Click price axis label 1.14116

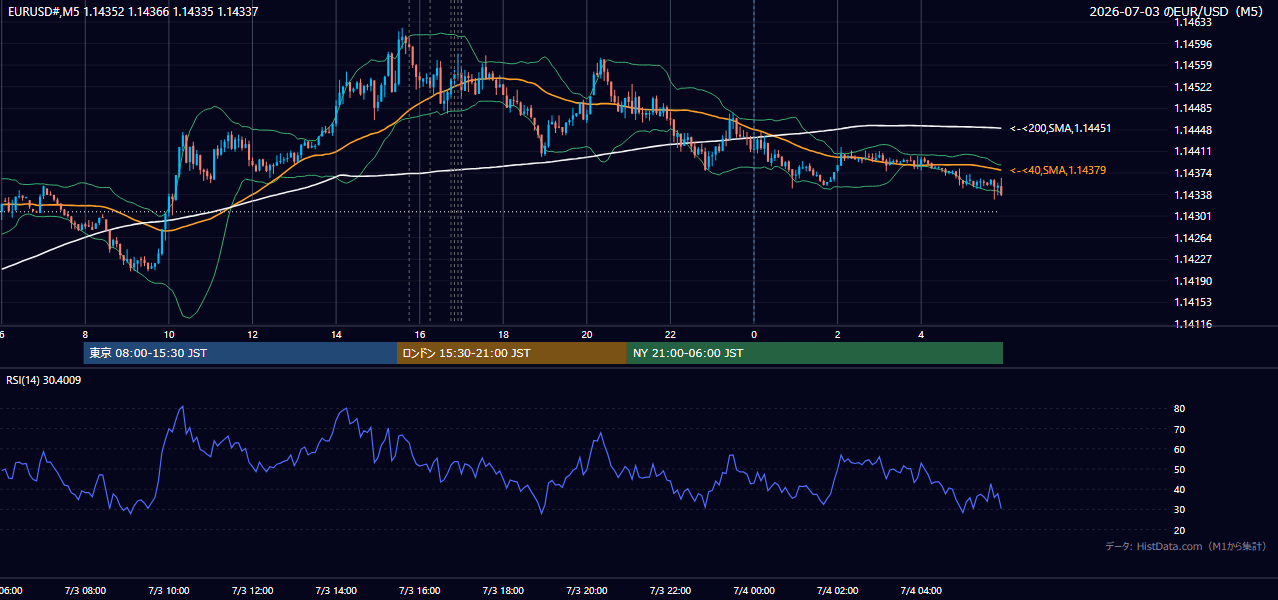click(1195, 324)
